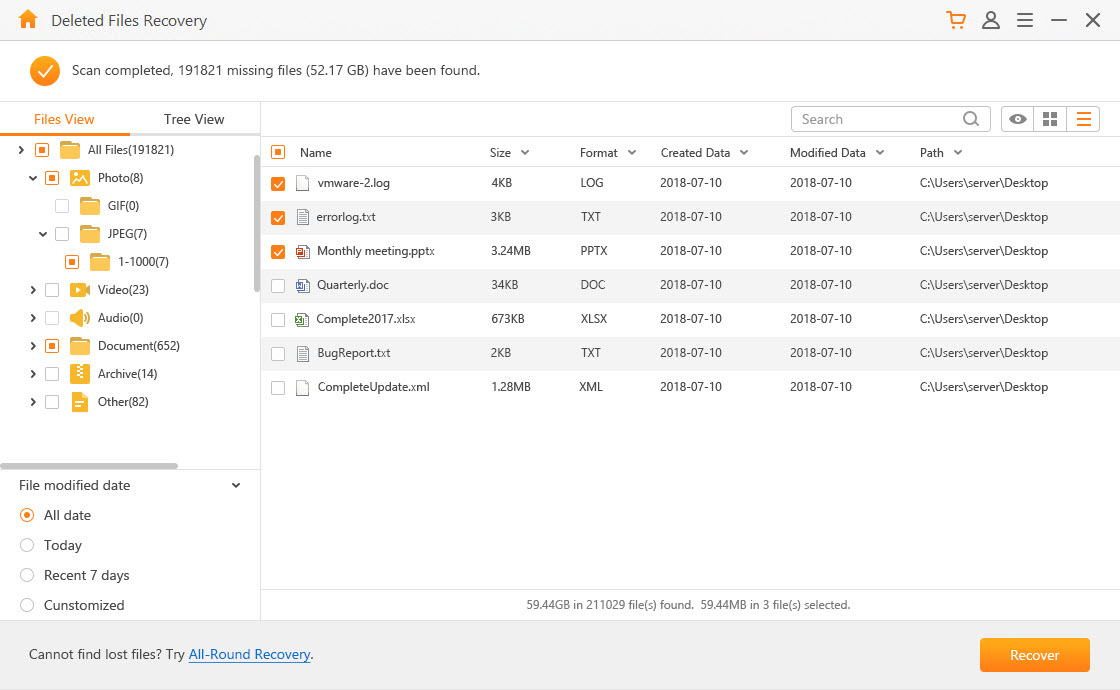Viewport: 1120px width, 690px height.
Task: Click the search magnifier icon
Action: point(970,118)
